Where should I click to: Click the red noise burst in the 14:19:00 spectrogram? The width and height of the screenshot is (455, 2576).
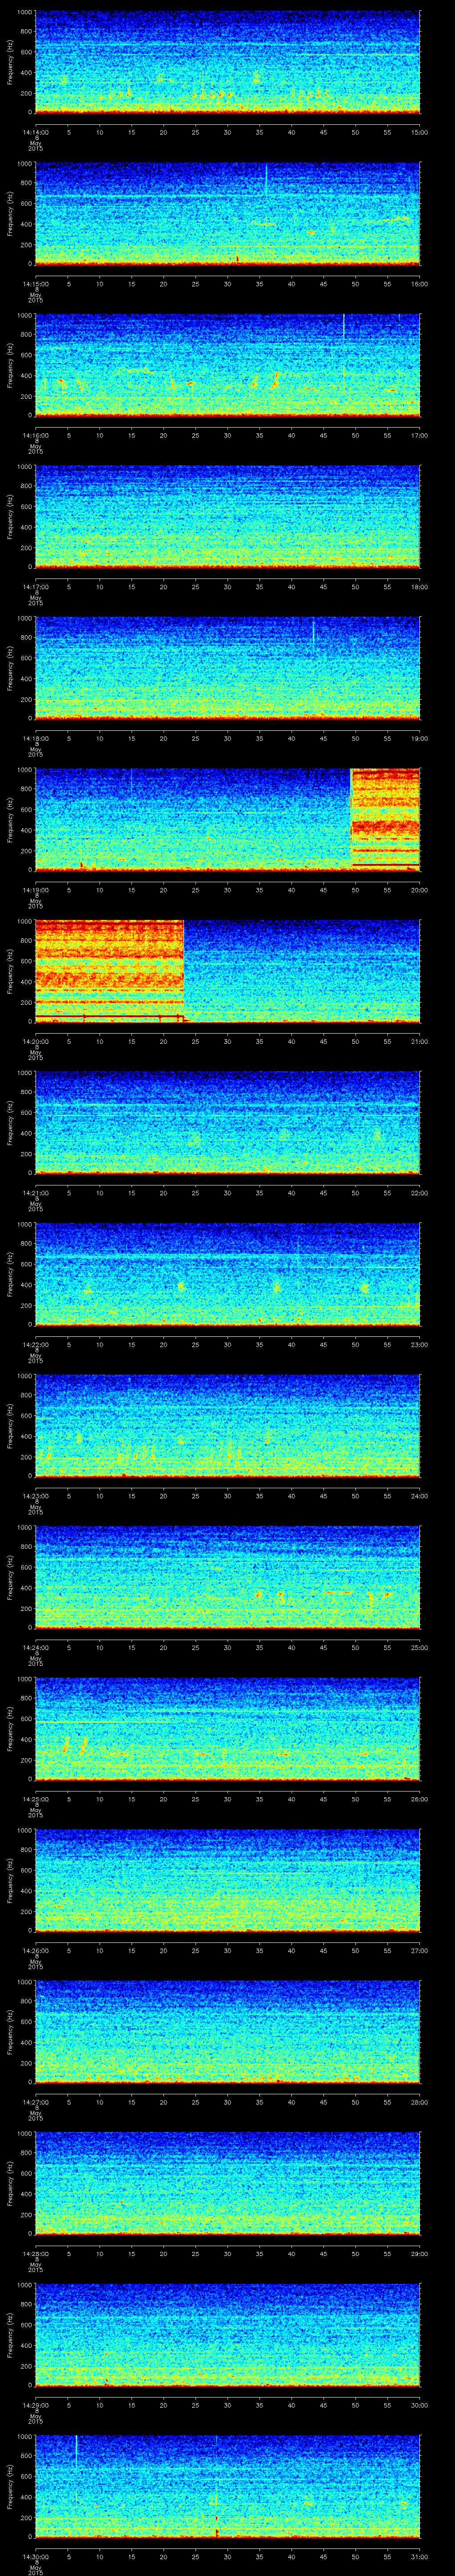[385, 819]
